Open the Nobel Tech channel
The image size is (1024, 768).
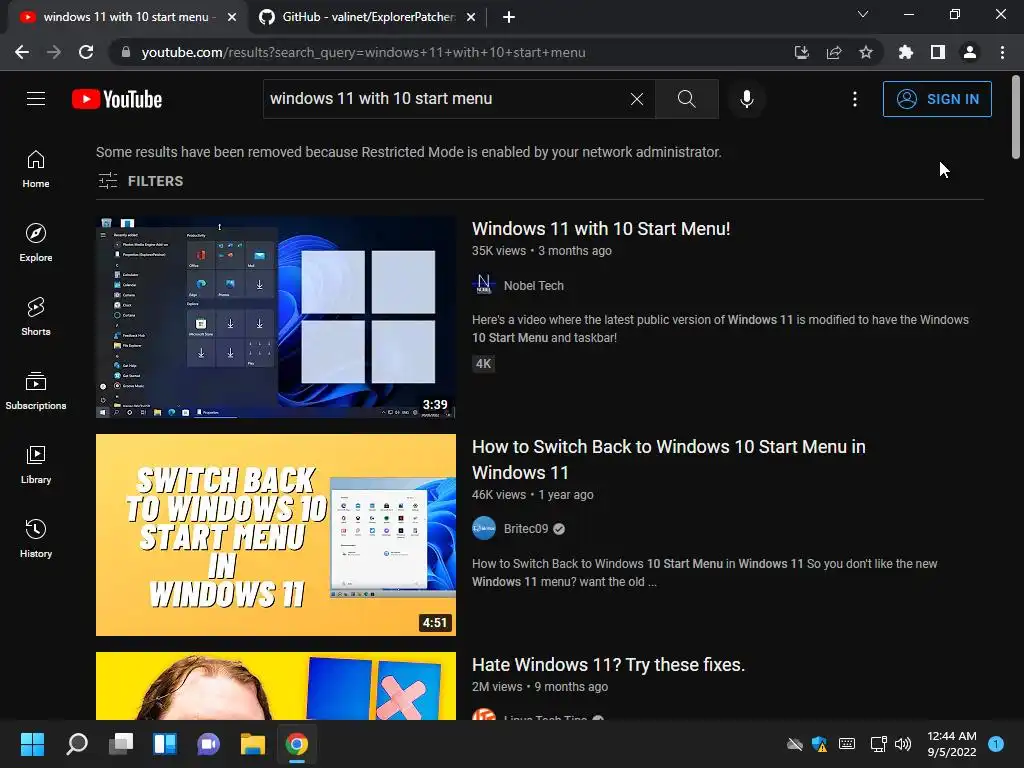click(534, 285)
